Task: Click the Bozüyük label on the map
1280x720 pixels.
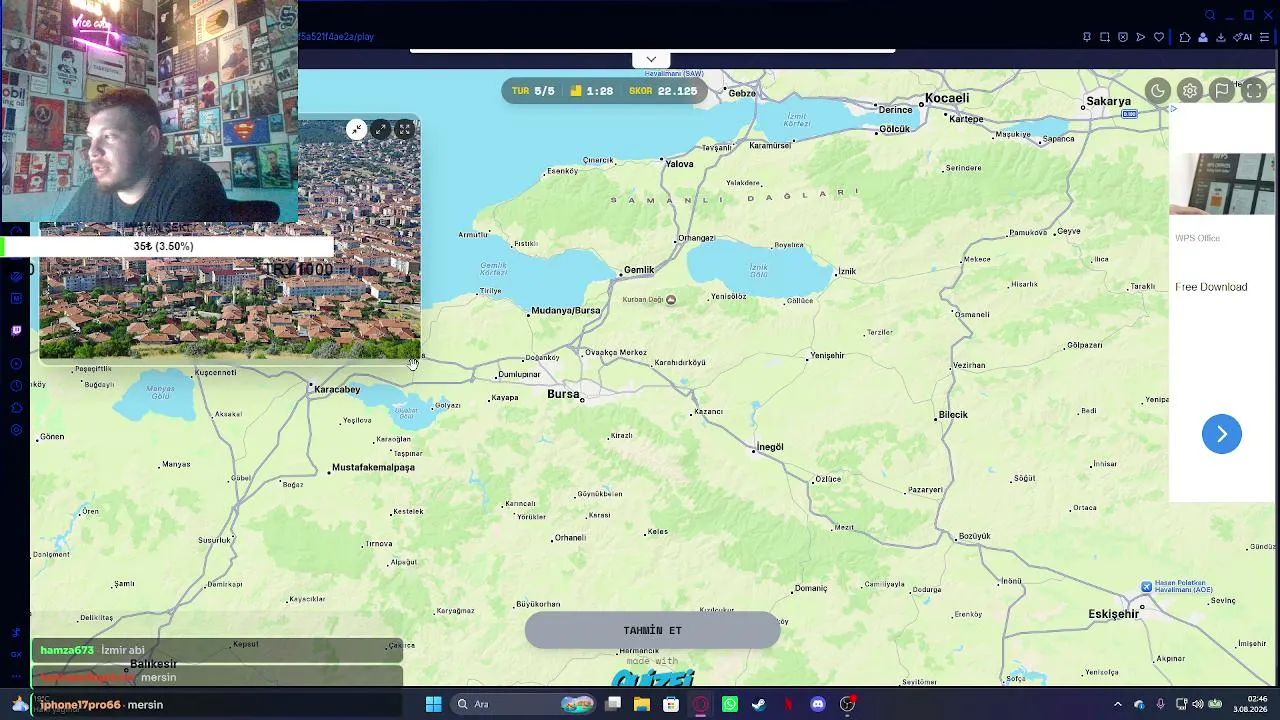Action: point(974,537)
